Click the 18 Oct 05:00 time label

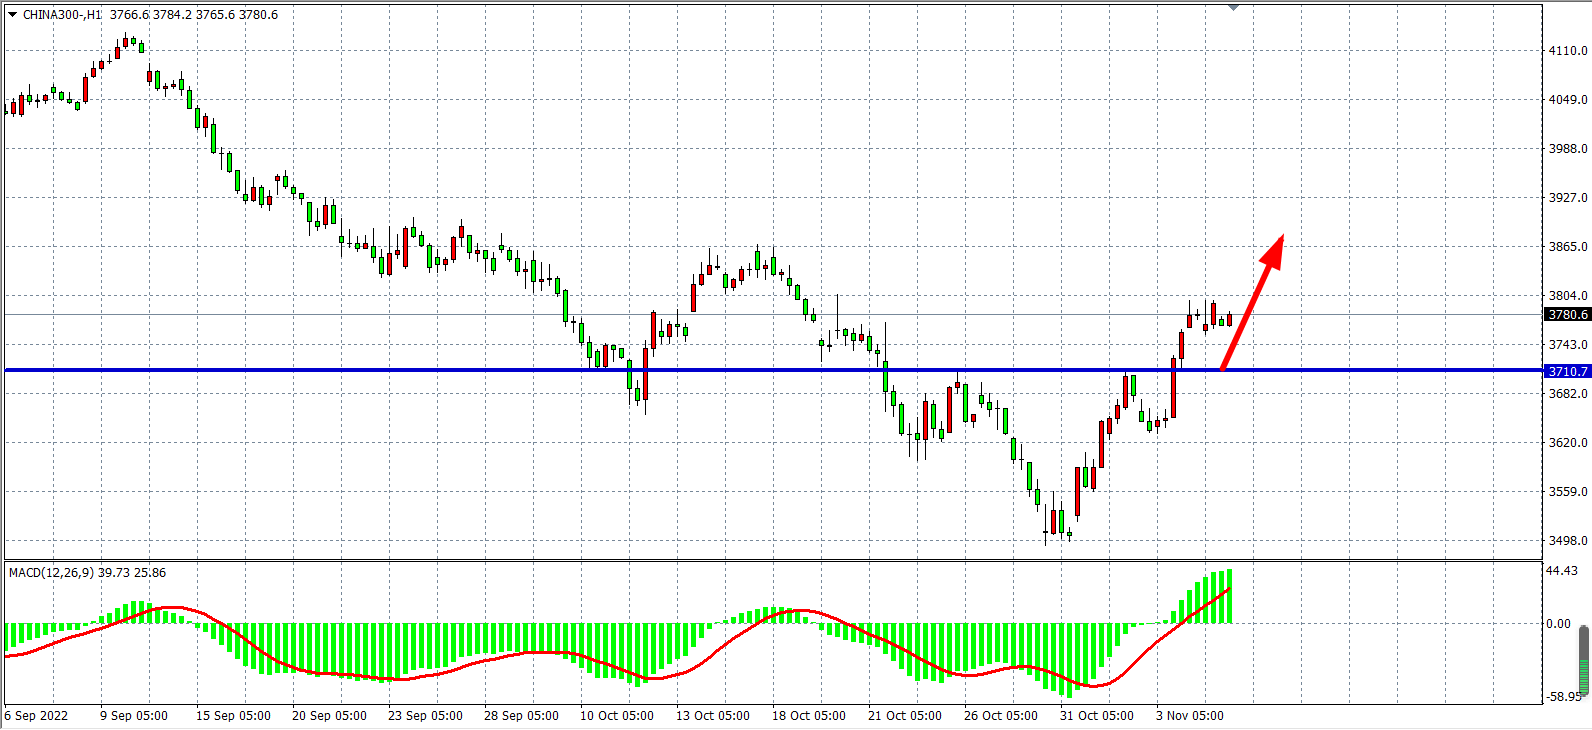pos(808,716)
